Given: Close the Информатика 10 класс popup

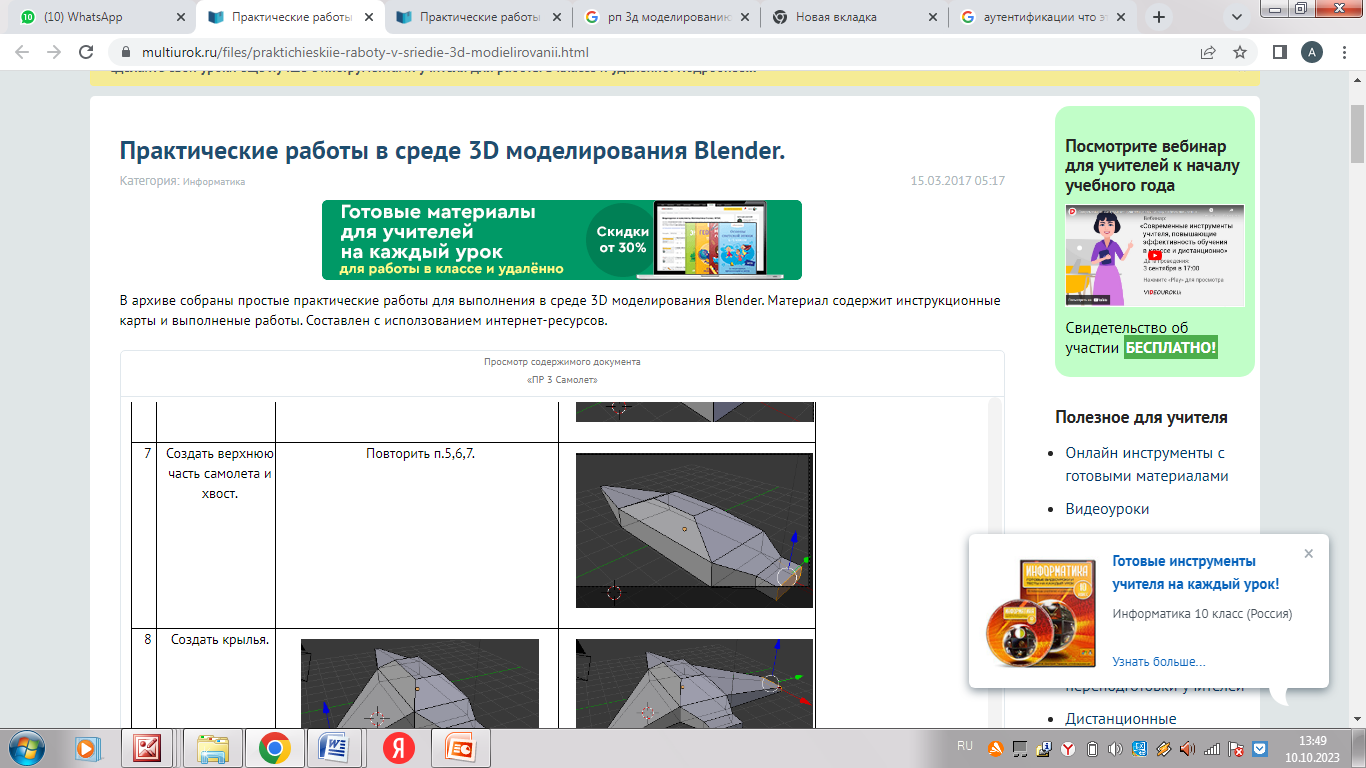Looking at the screenshot, I should pyautogui.click(x=1308, y=553).
